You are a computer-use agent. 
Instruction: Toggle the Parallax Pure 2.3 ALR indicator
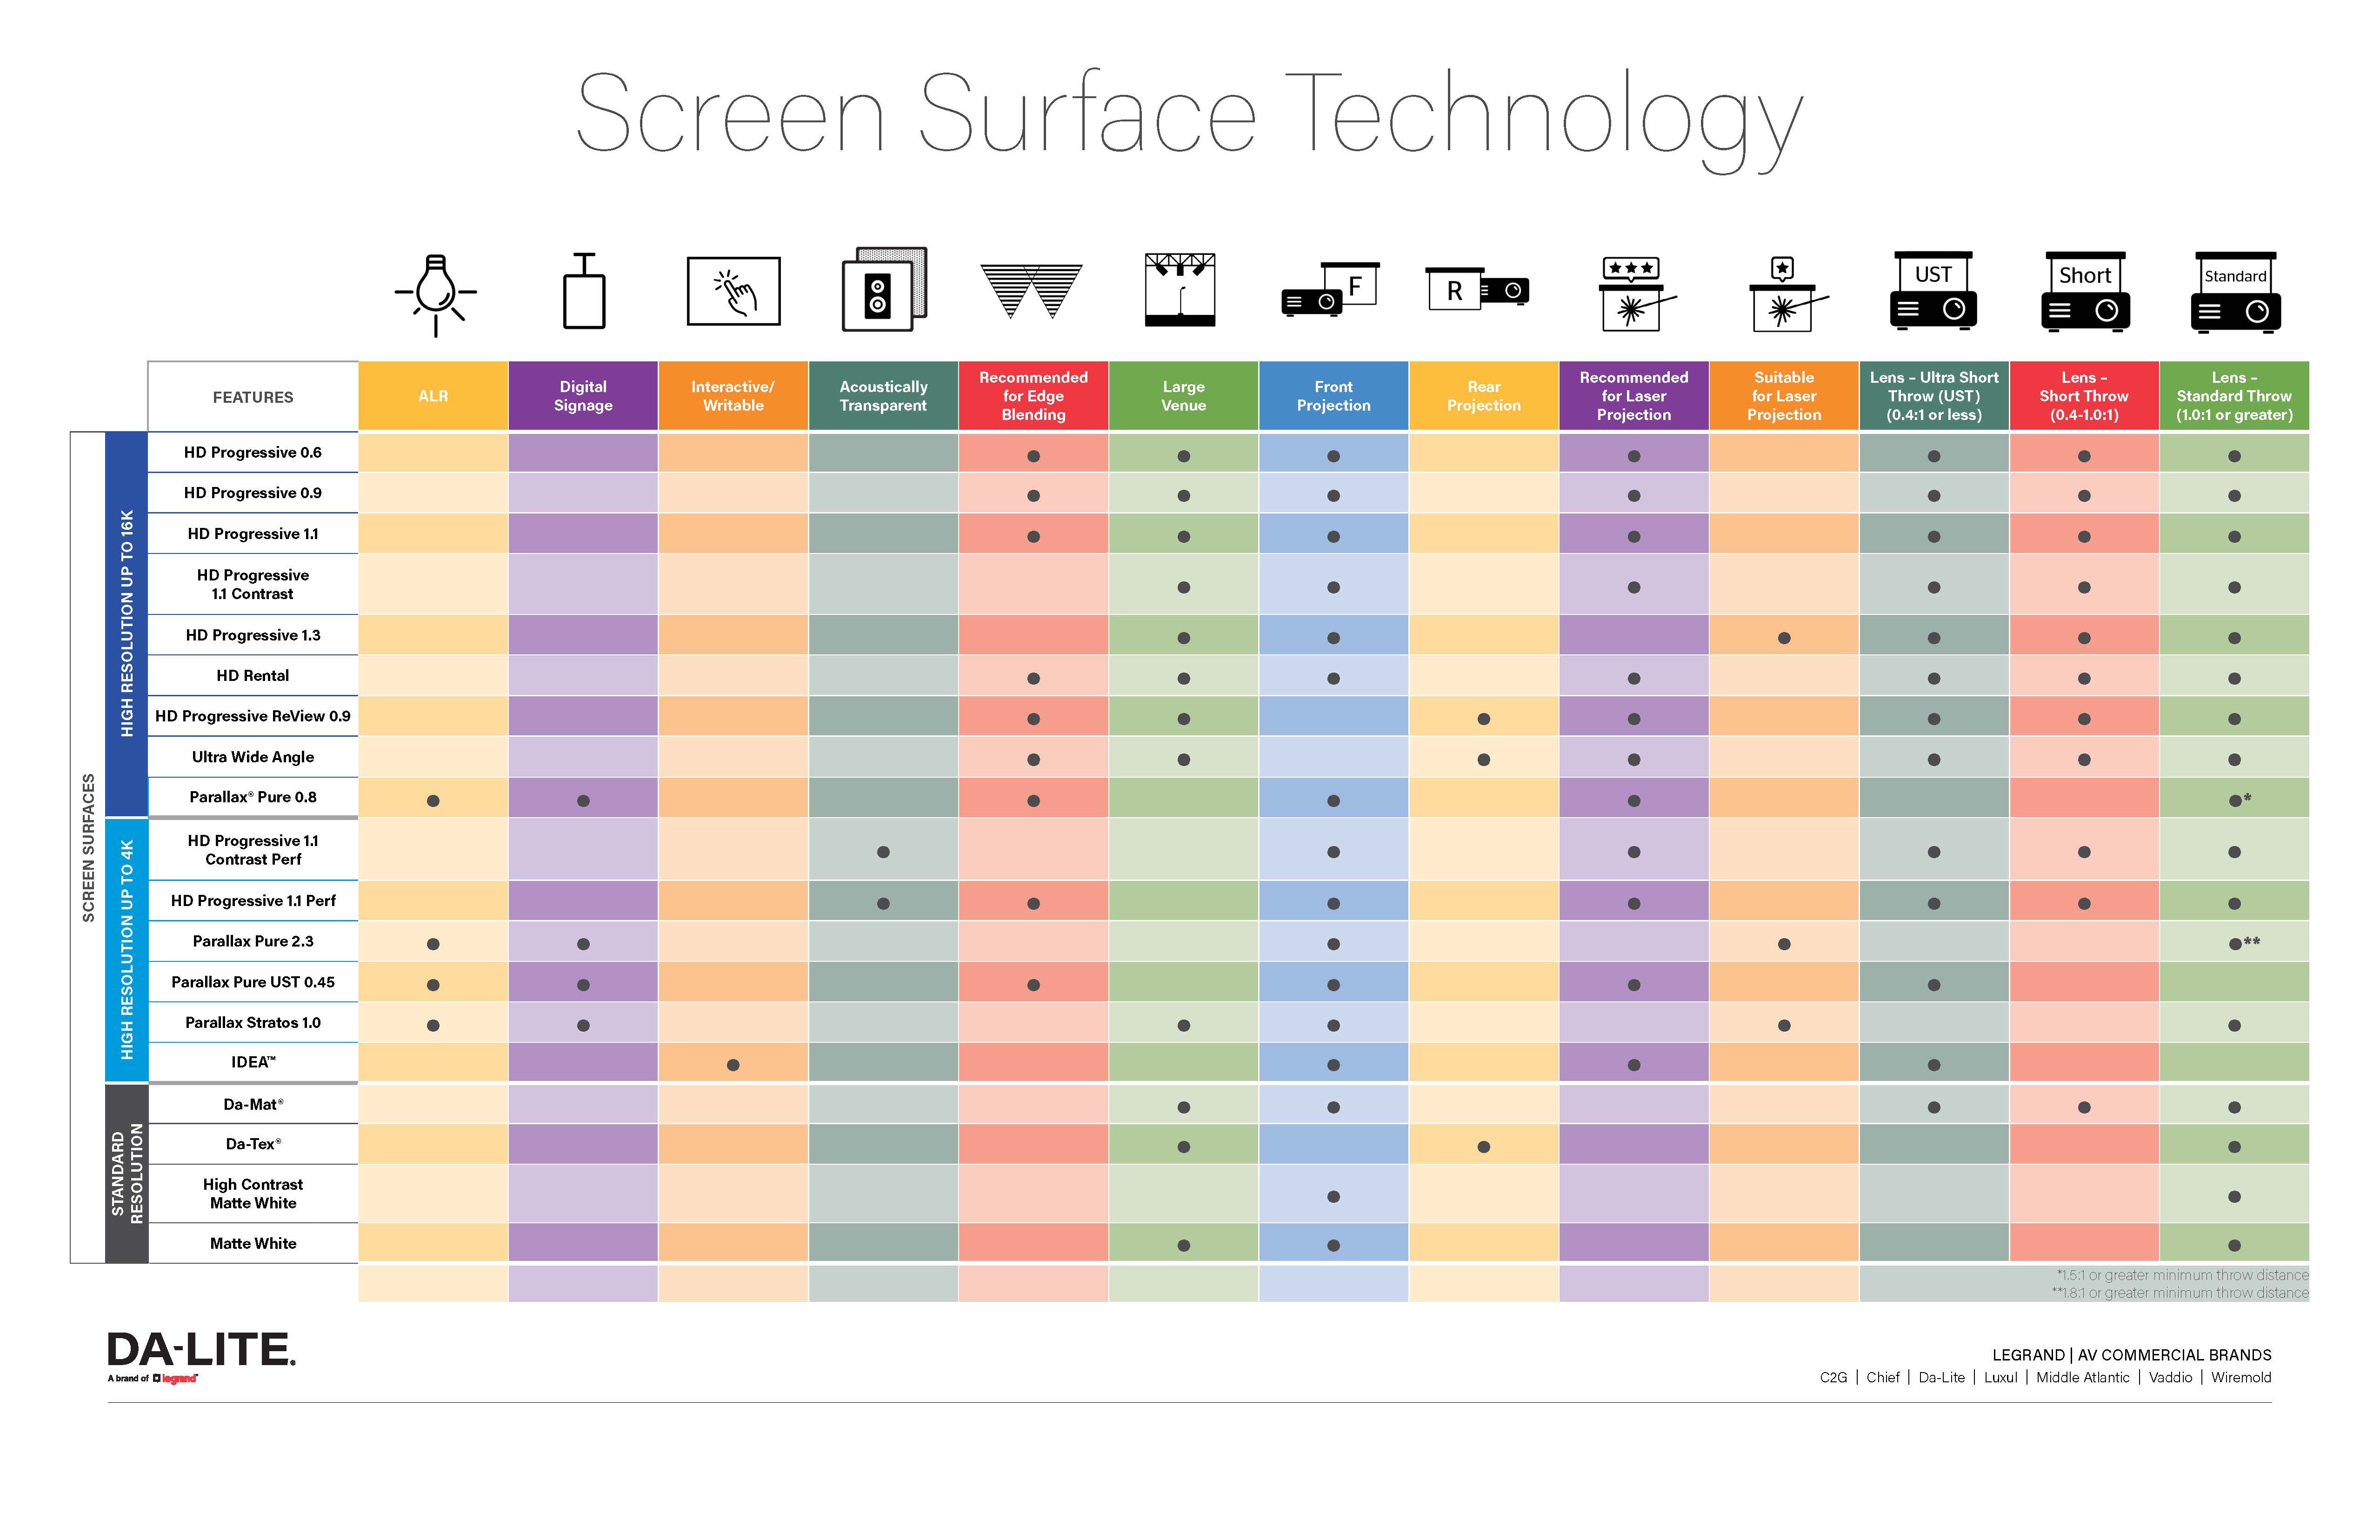(x=439, y=942)
